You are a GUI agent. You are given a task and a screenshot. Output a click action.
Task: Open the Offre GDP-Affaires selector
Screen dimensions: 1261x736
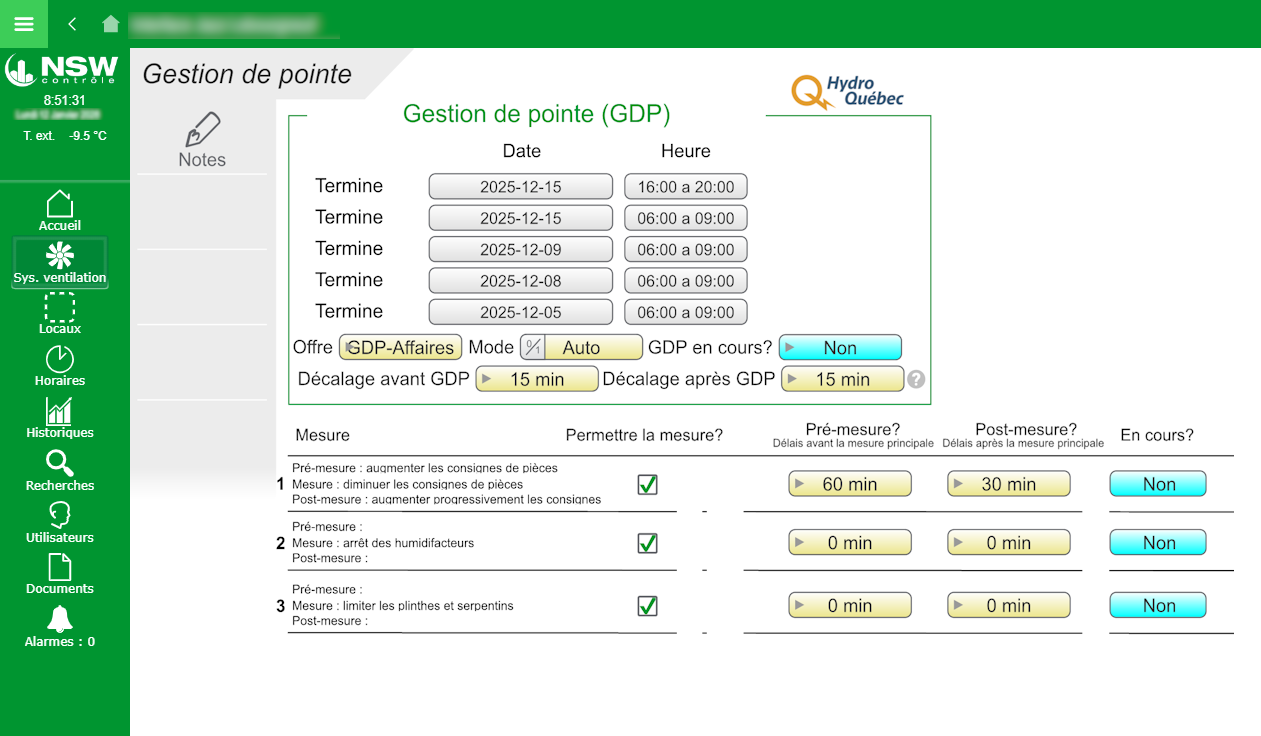tap(400, 348)
